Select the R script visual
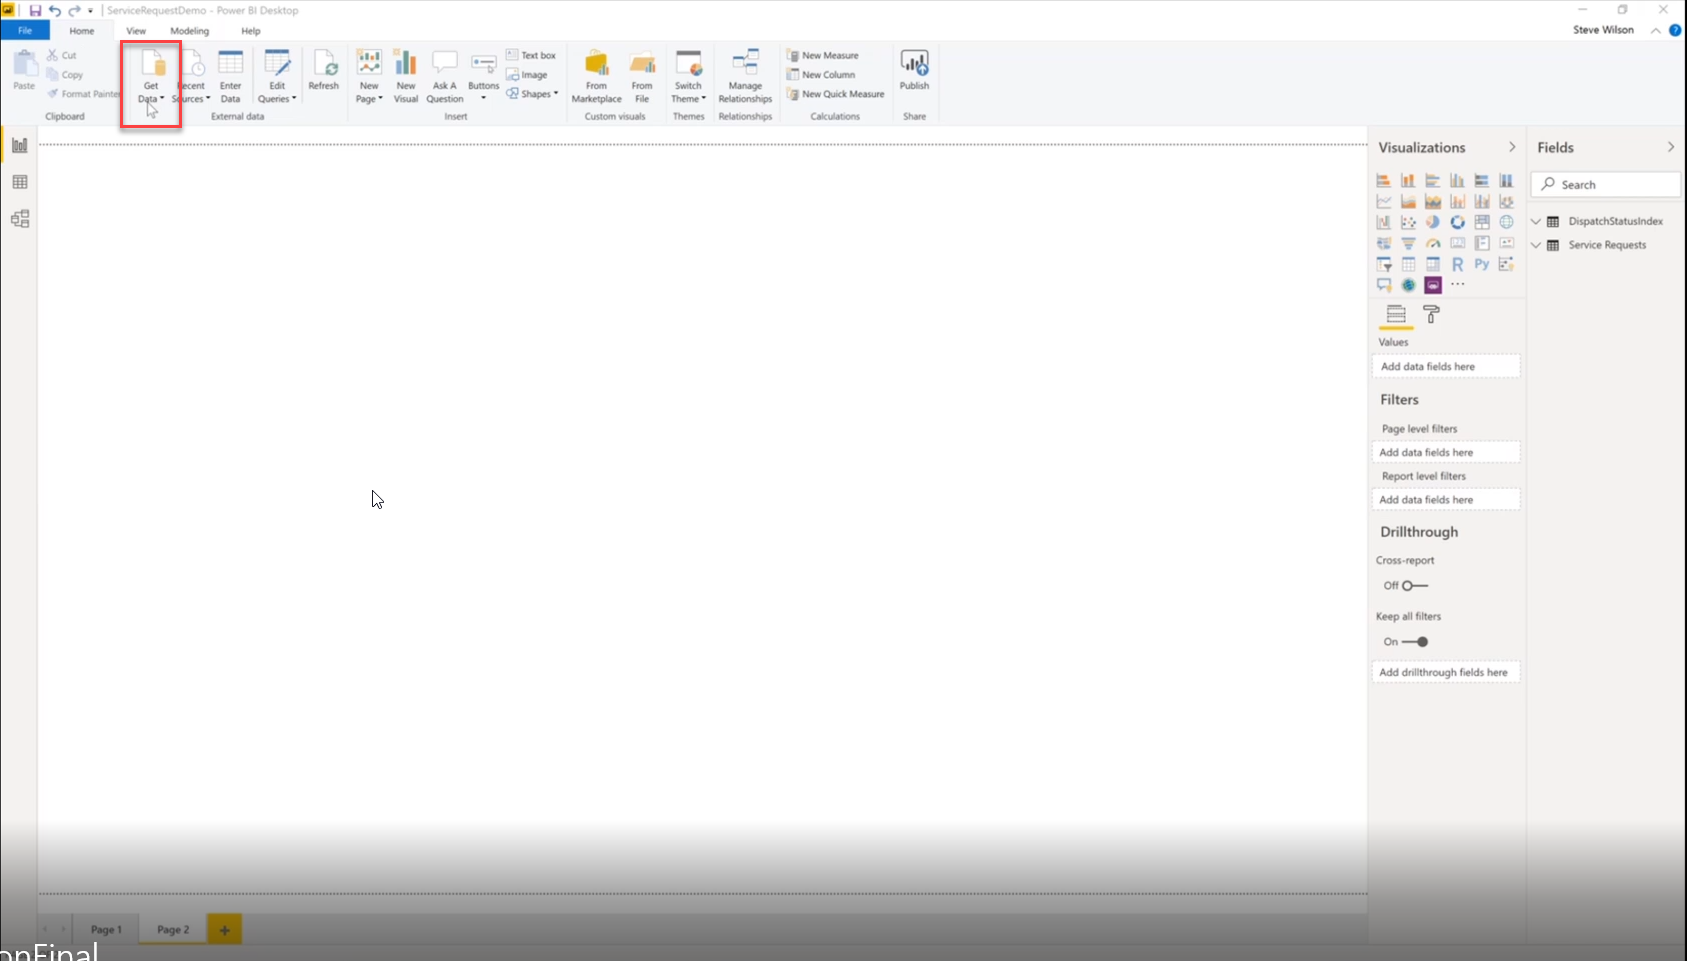 [x=1457, y=265]
